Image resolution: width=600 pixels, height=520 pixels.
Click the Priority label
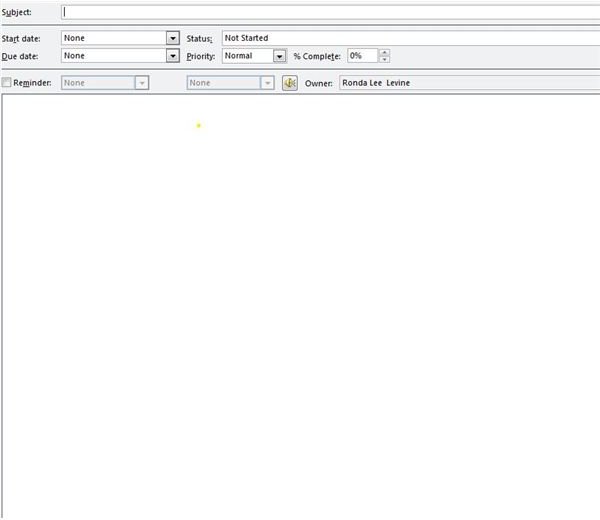pyautogui.click(x=201, y=57)
